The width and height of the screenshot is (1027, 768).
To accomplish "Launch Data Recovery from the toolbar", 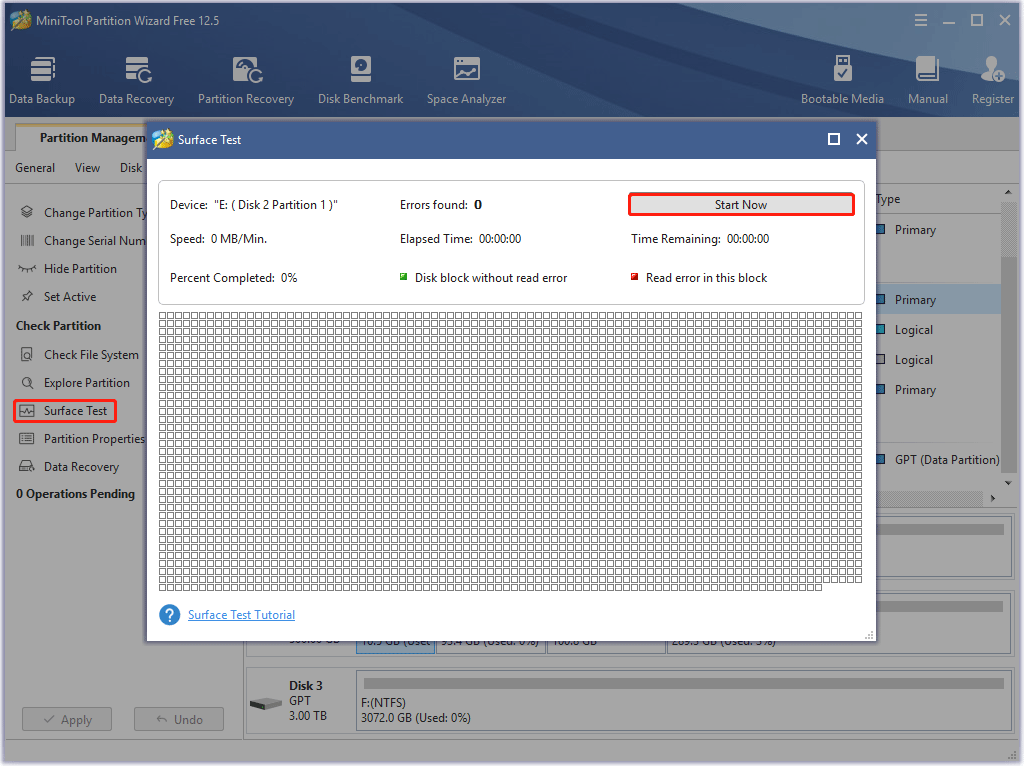I will pos(137,80).
